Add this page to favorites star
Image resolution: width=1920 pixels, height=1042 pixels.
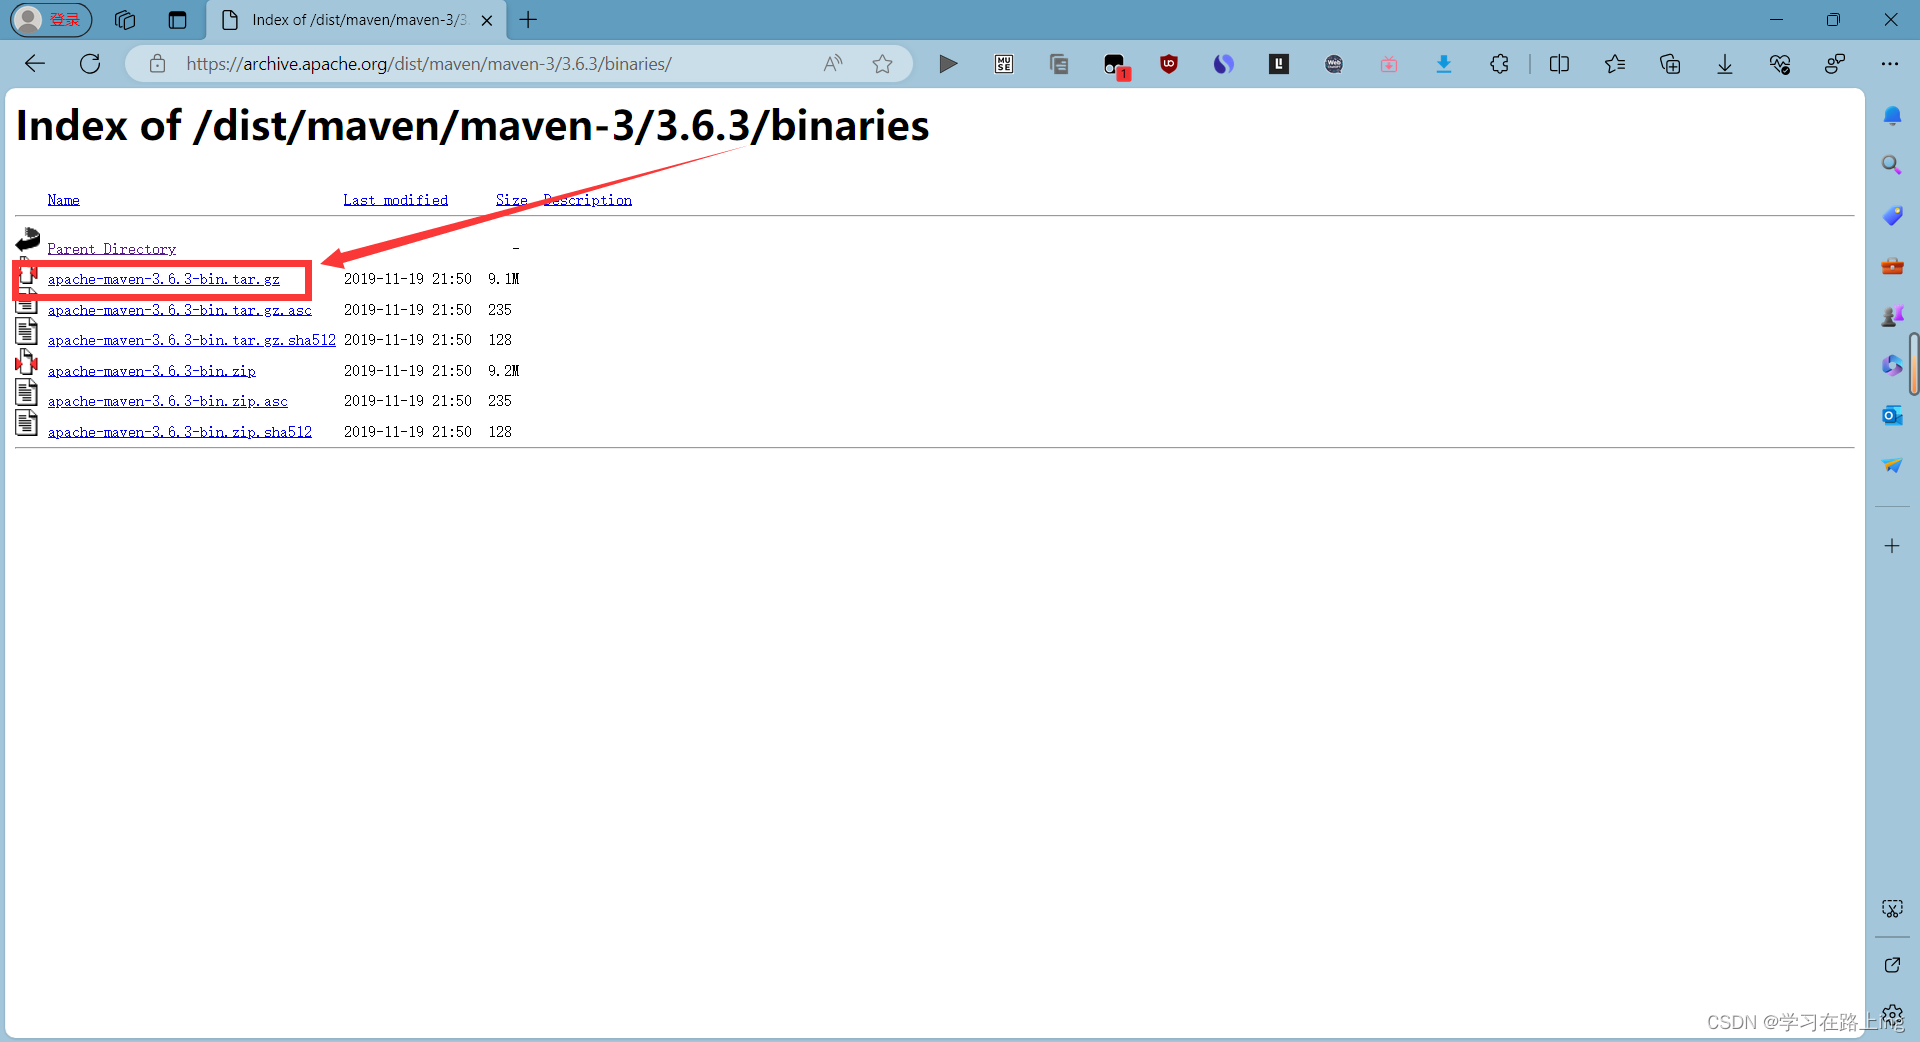coord(882,64)
